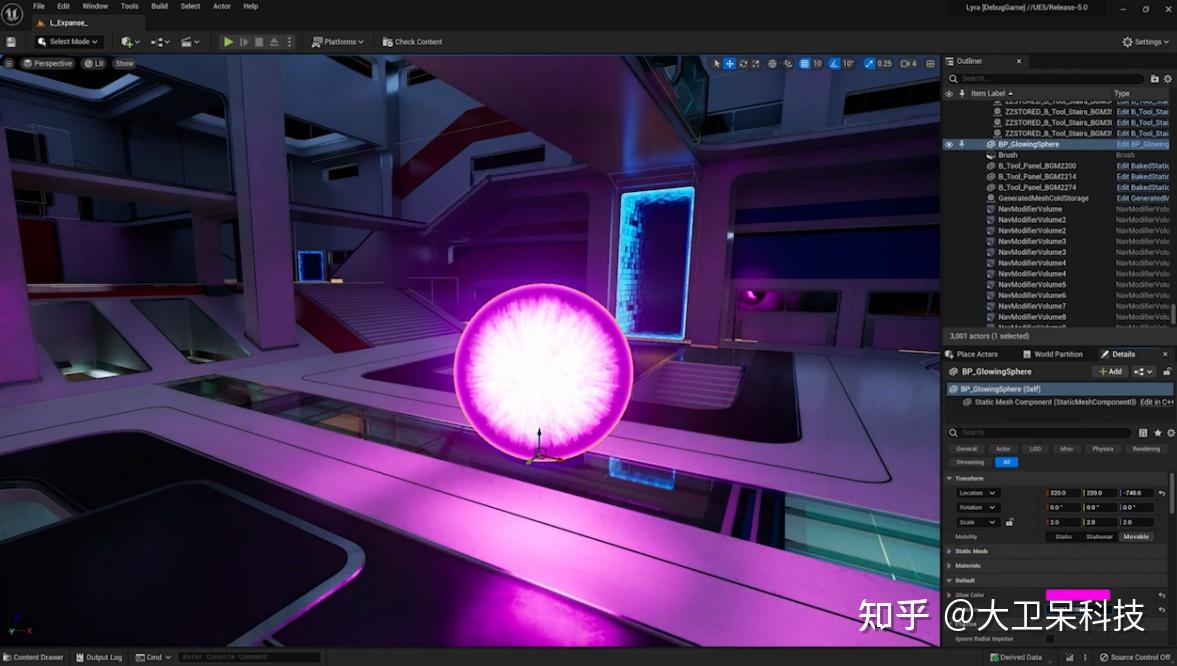The height and width of the screenshot is (666, 1177).
Task: Toggle world/local coordinate space globe icon
Action: click(x=772, y=64)
